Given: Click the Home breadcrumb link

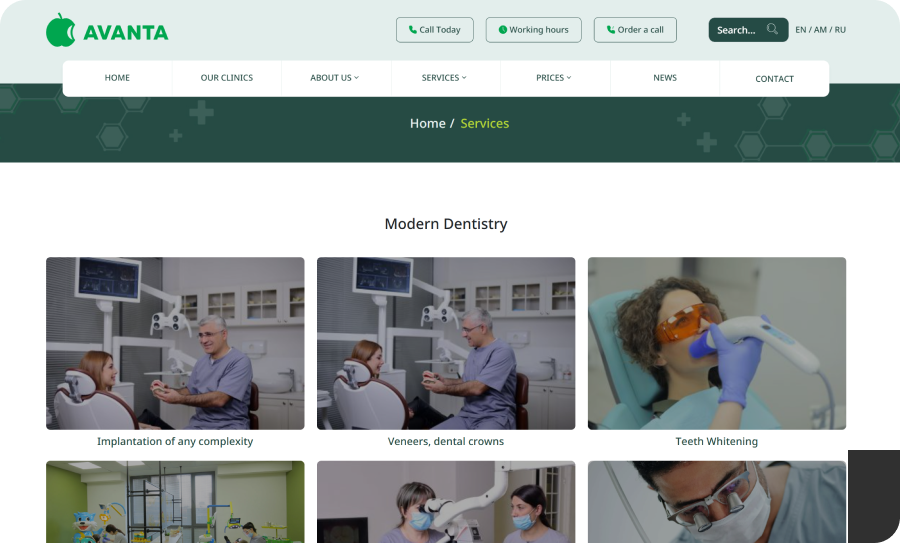Looking at the screenshot, I should click(428, 123).
